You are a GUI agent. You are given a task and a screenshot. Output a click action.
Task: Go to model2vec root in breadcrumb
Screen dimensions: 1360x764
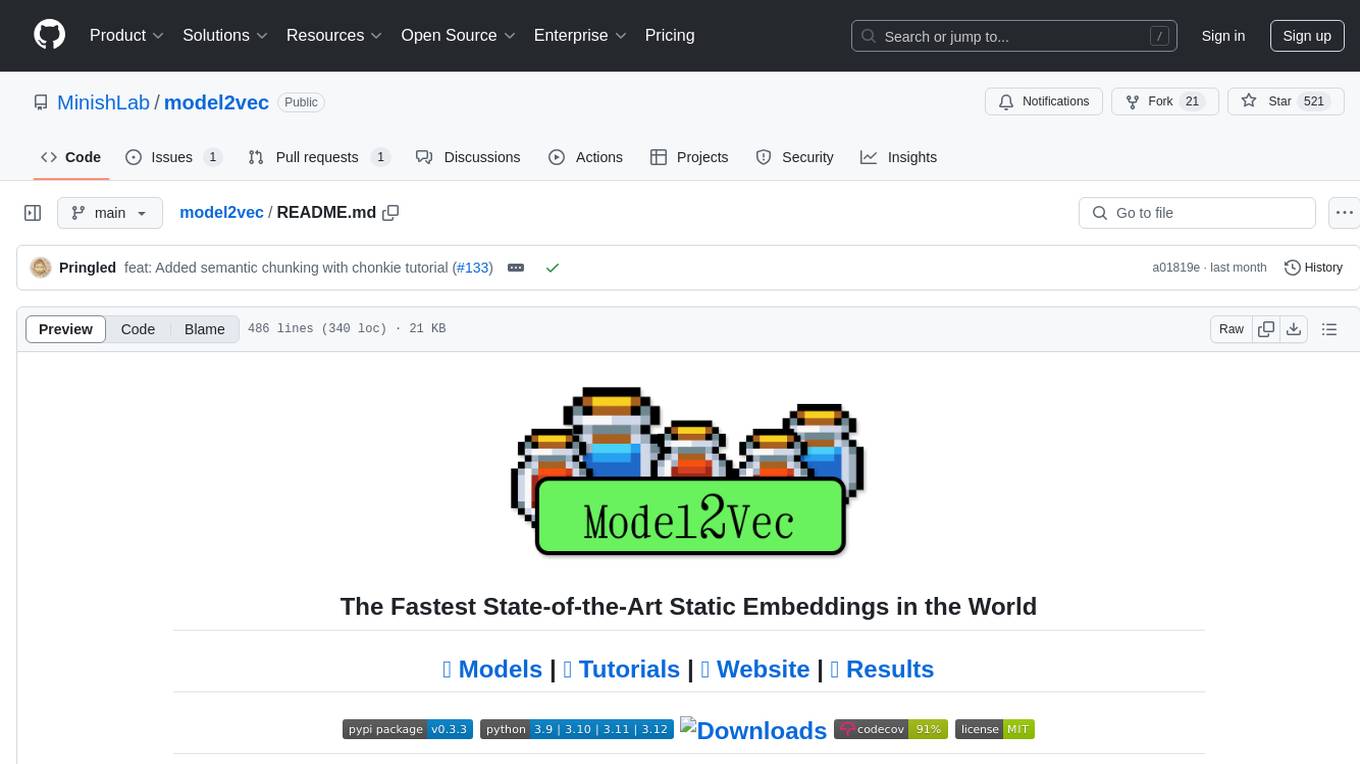tap(221, 213)
